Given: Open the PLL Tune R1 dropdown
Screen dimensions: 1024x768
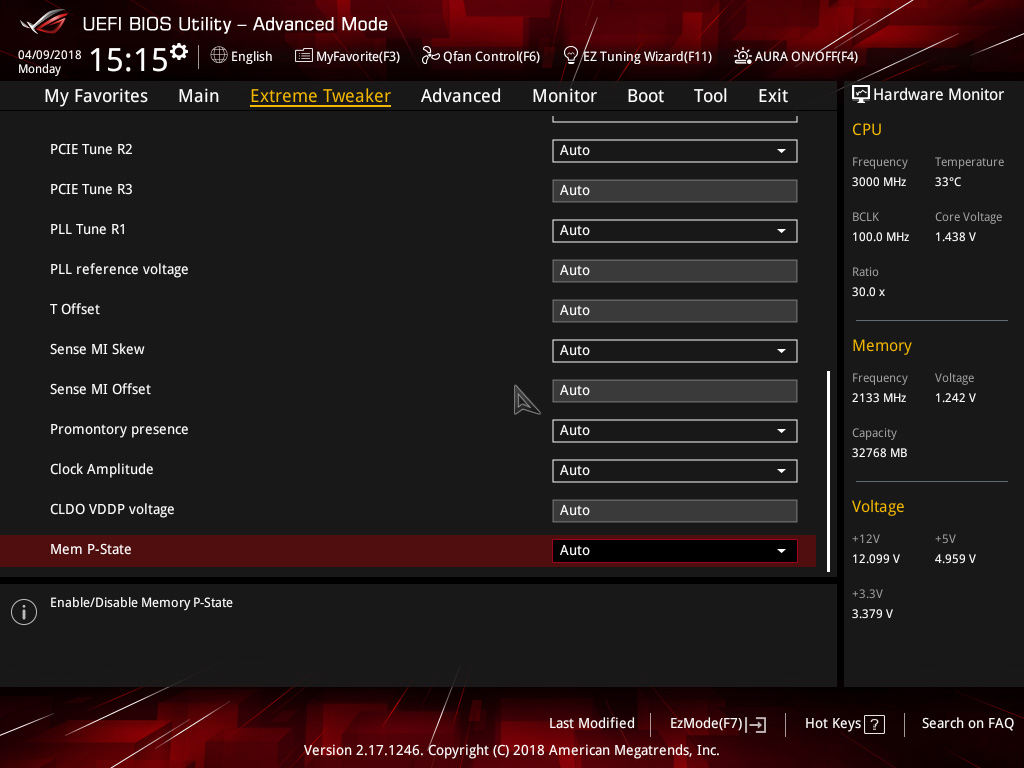Looking at the screenshot, I should pos(675,231).
